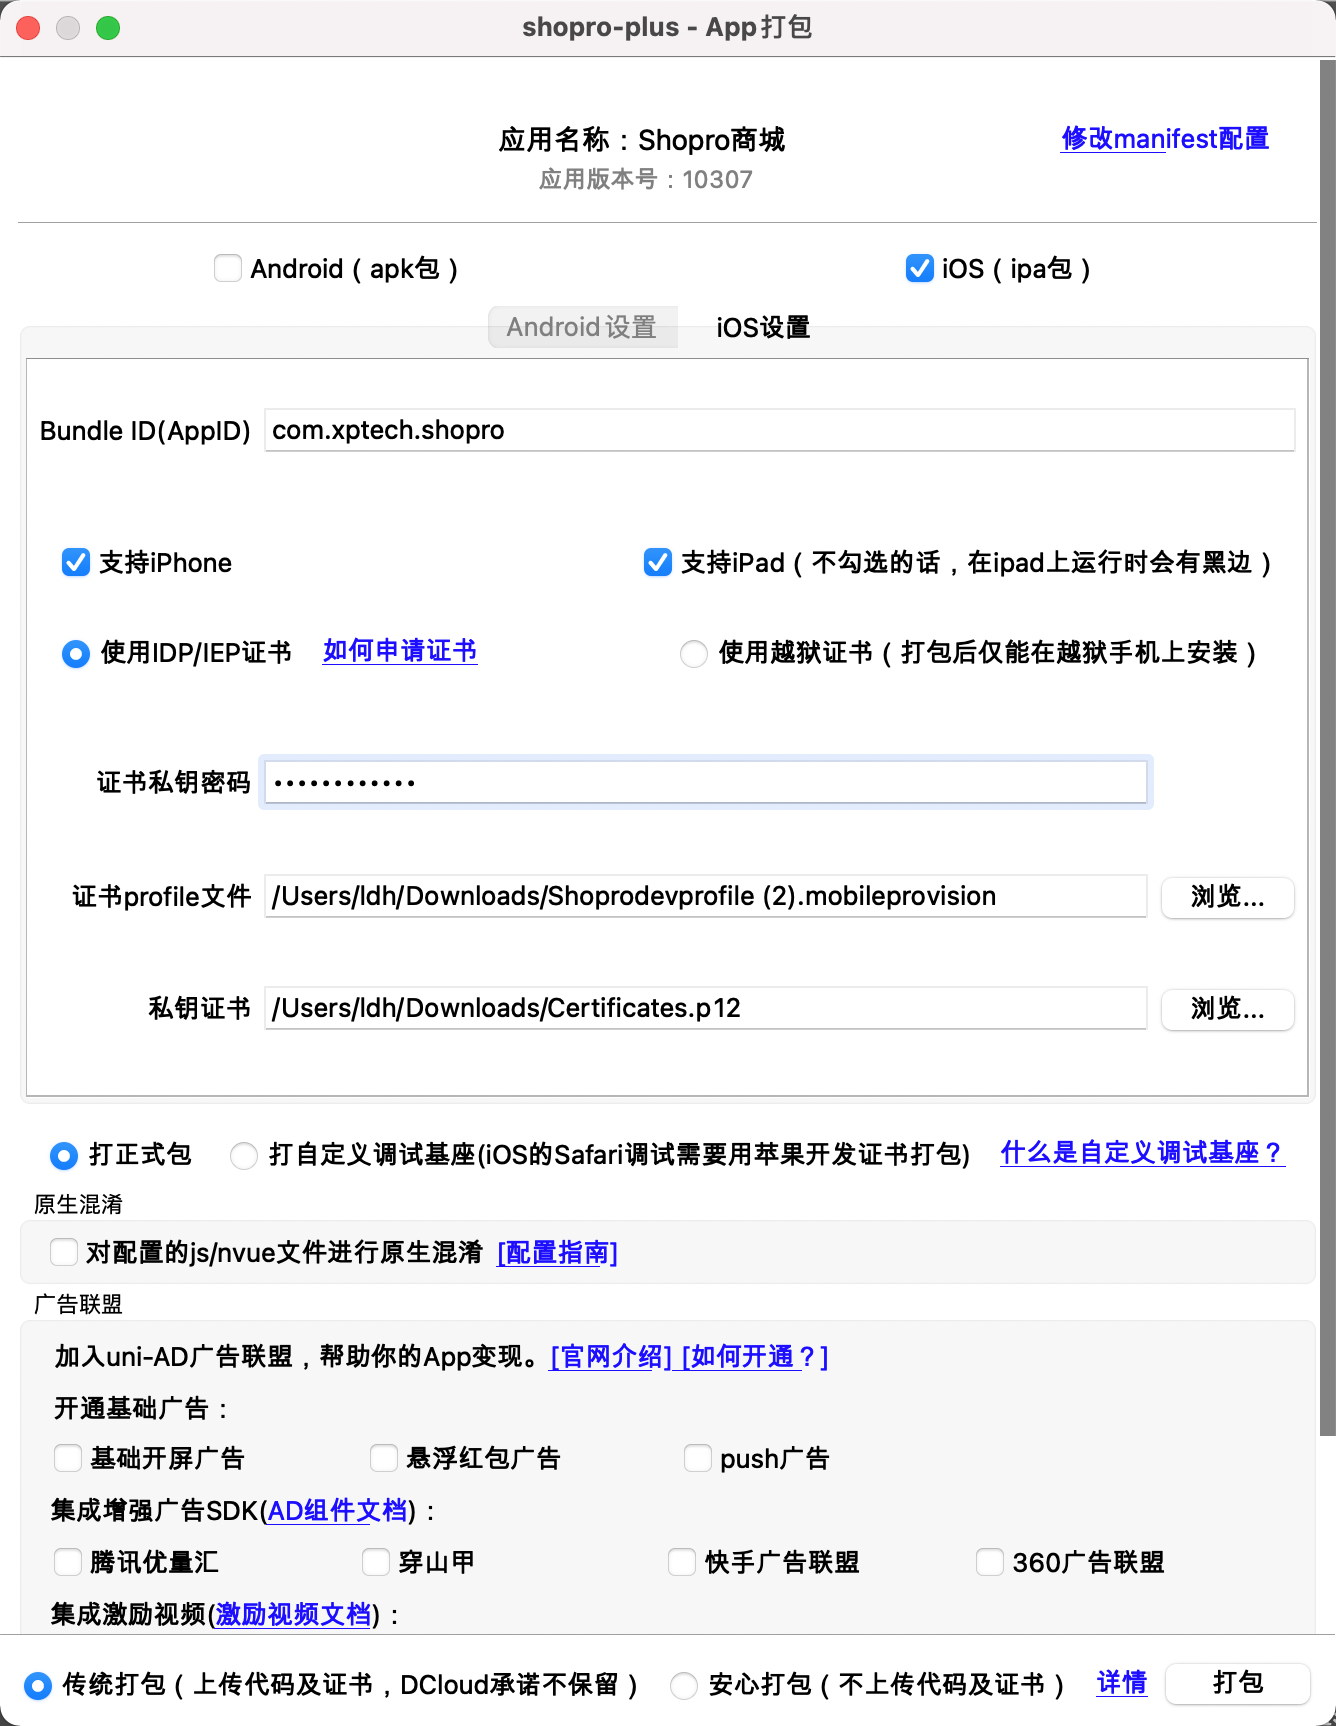Select the iOS设置 tab
1336x1726 pixels.
click(x=763, y=327)
